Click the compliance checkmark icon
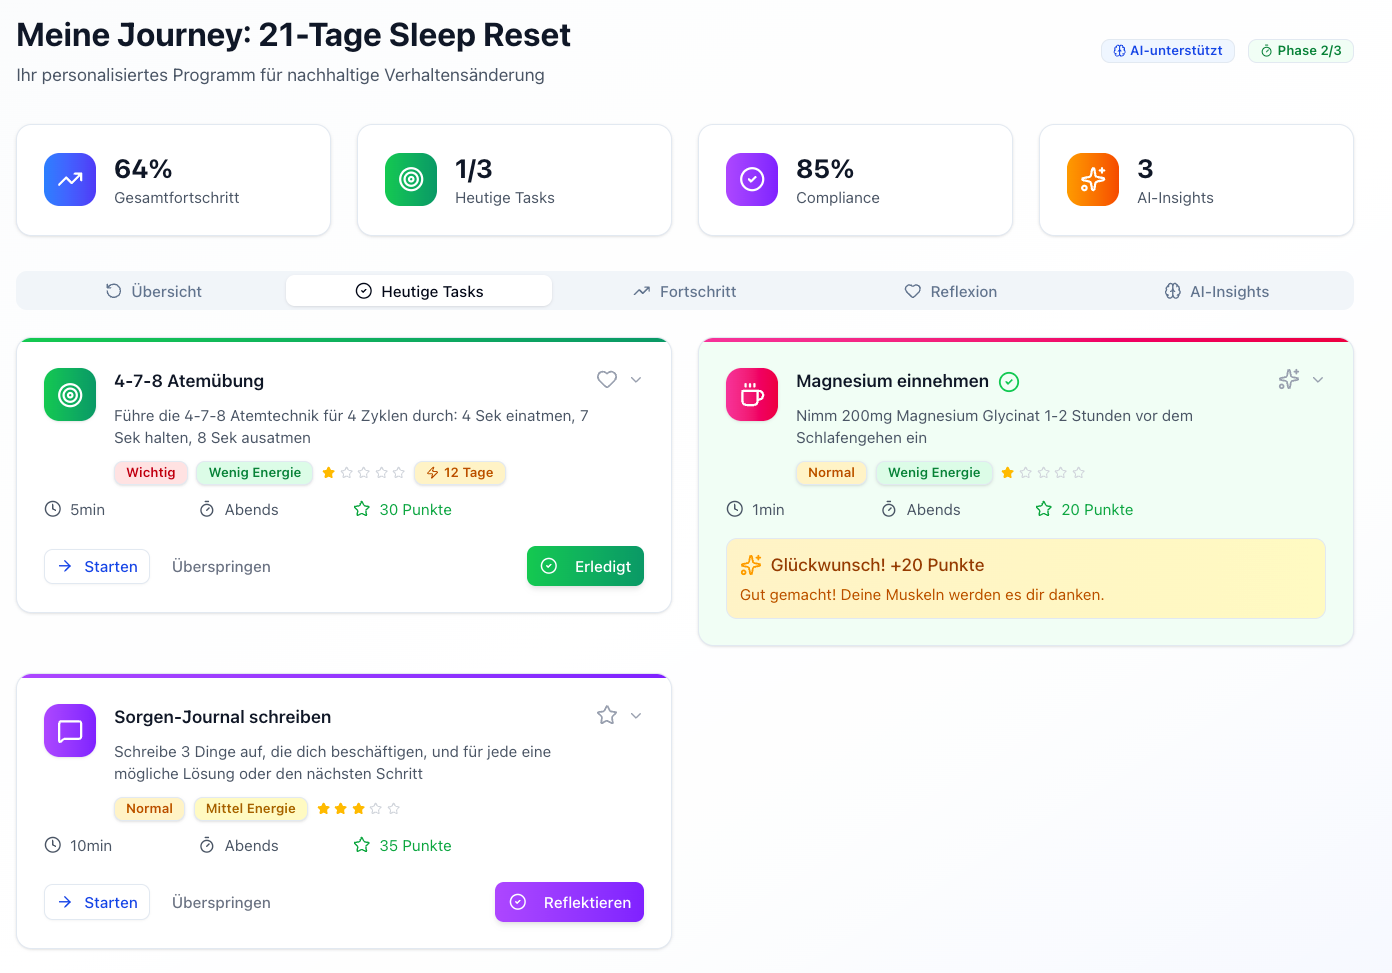 pyautogui.click(x=751, y=179)
